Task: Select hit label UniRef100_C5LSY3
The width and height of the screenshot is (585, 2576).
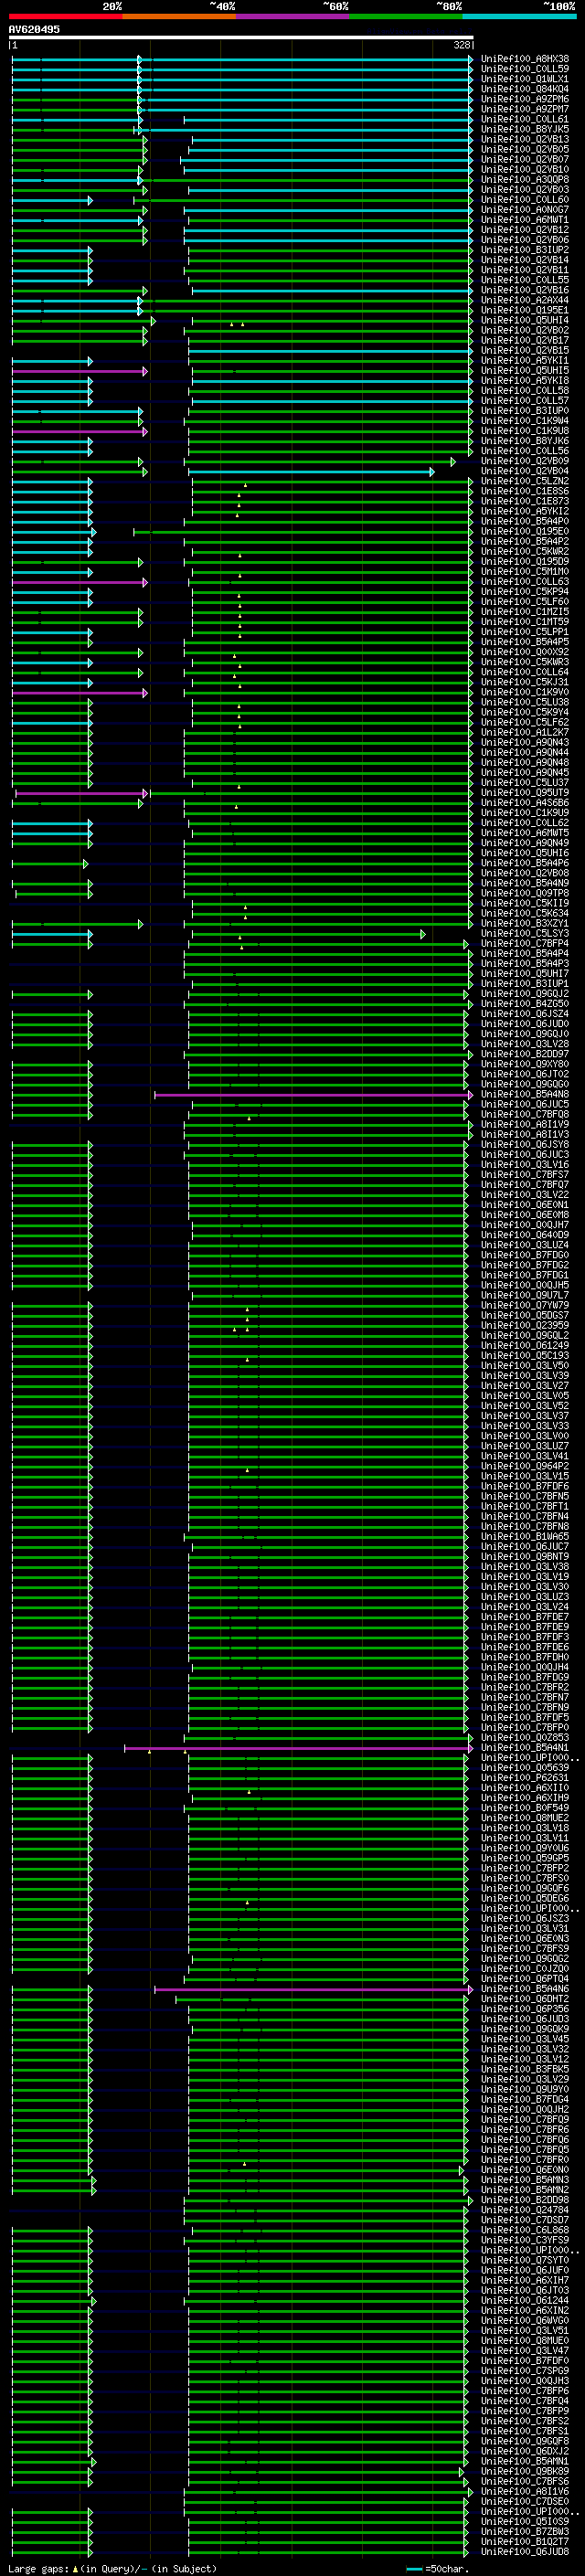Action: point(525,934)
